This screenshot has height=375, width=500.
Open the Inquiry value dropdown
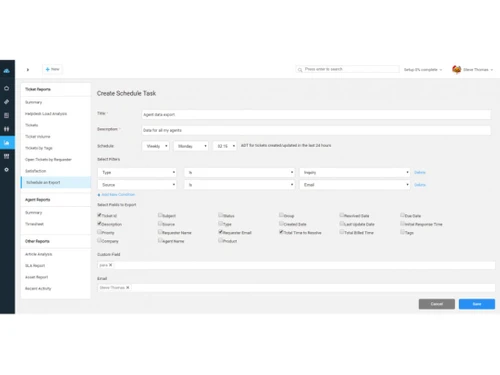pyautogui.click(x=355, y=172)
